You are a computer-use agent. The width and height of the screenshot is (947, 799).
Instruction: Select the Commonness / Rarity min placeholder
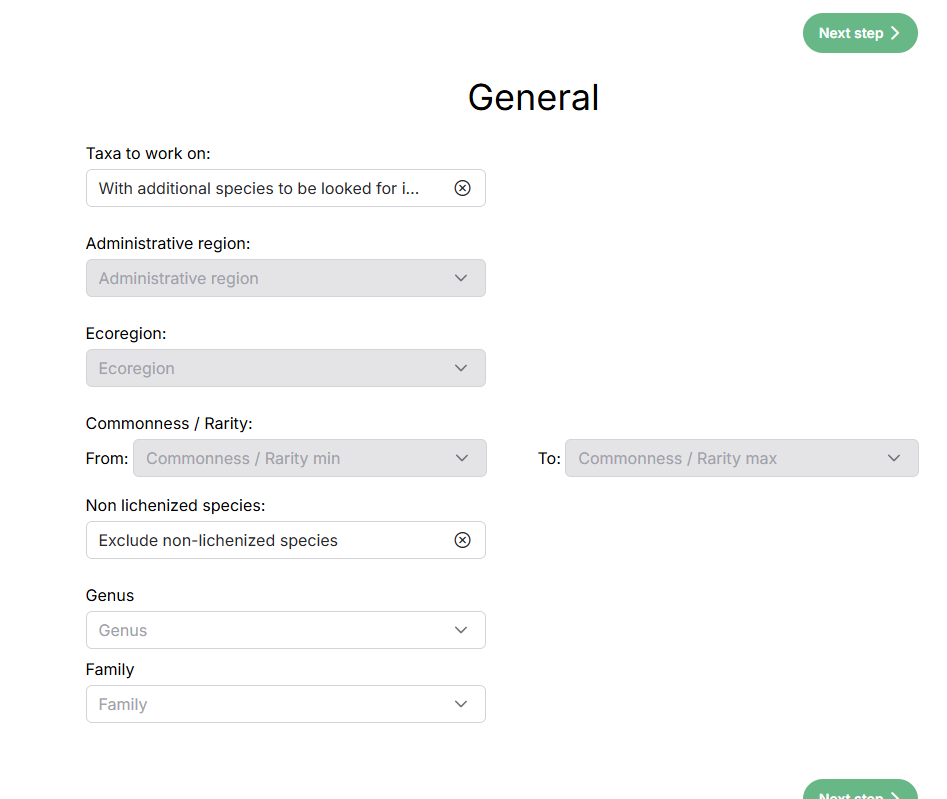coord(243,459)
